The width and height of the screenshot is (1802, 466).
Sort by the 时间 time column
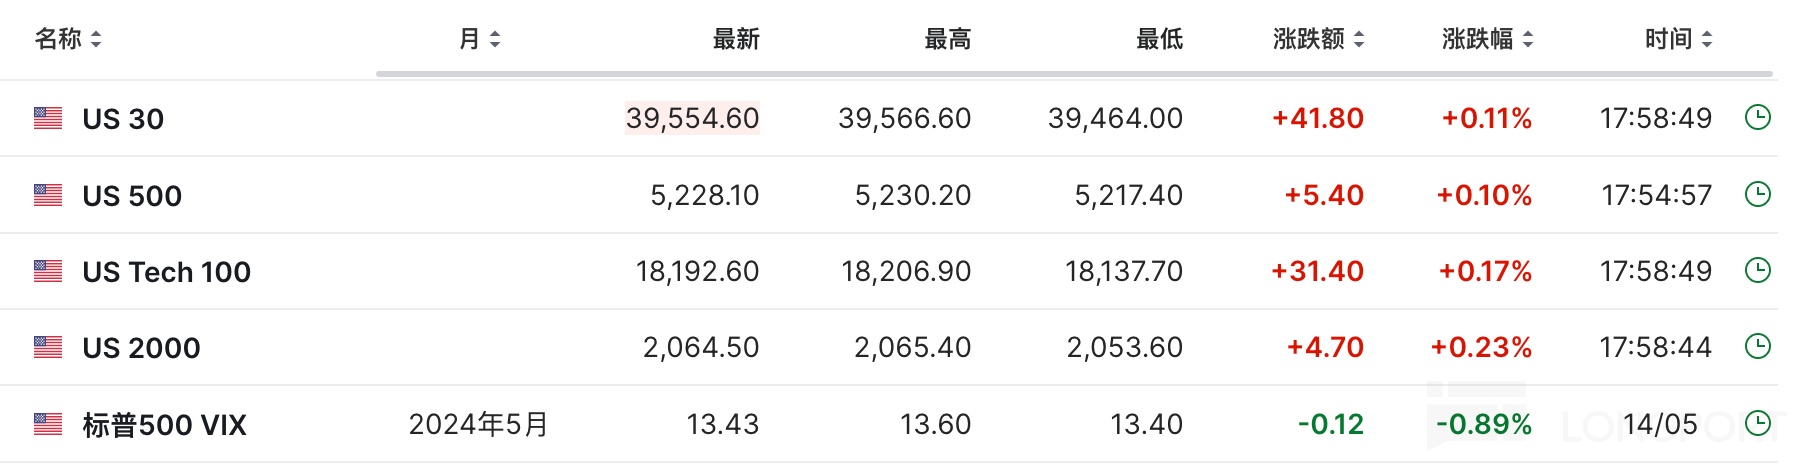coord(1678,39)
